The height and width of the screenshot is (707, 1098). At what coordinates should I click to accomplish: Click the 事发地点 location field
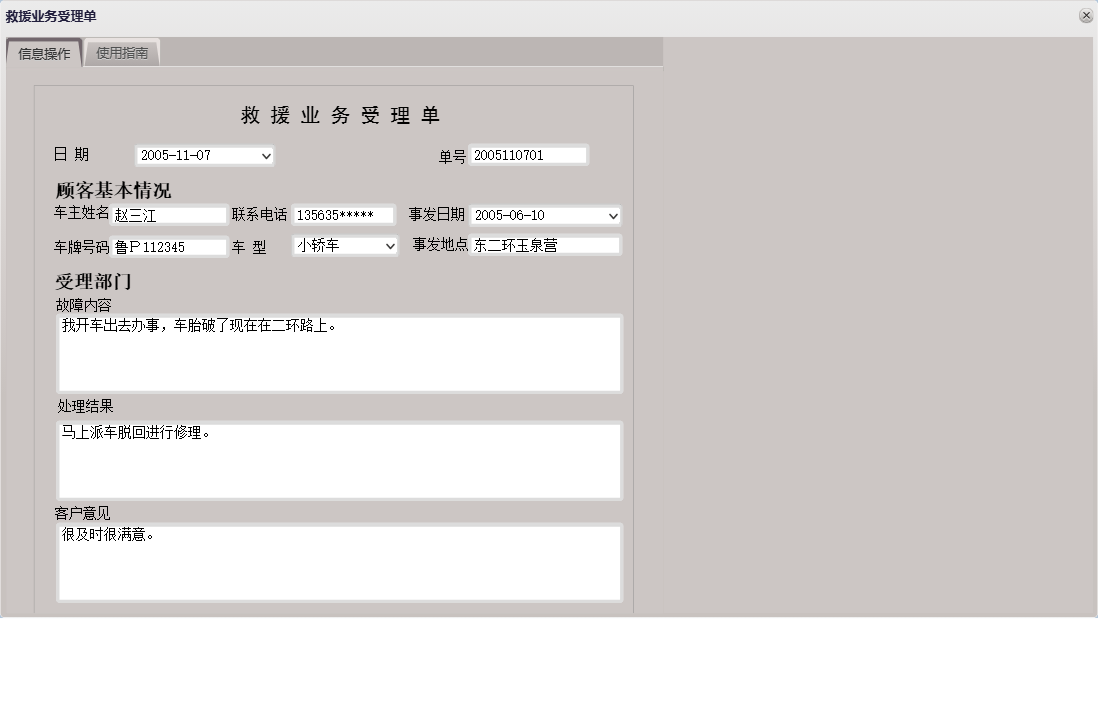pos(545,245)
